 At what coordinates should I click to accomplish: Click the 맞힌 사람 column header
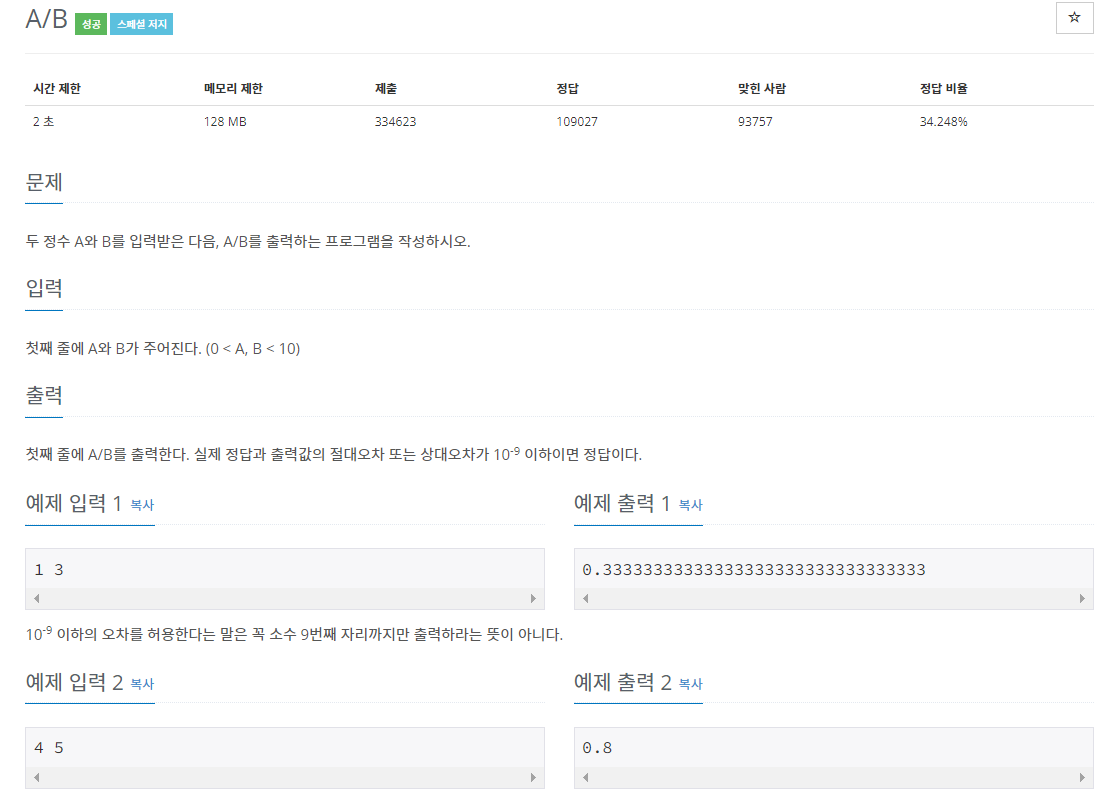(762, 89)
